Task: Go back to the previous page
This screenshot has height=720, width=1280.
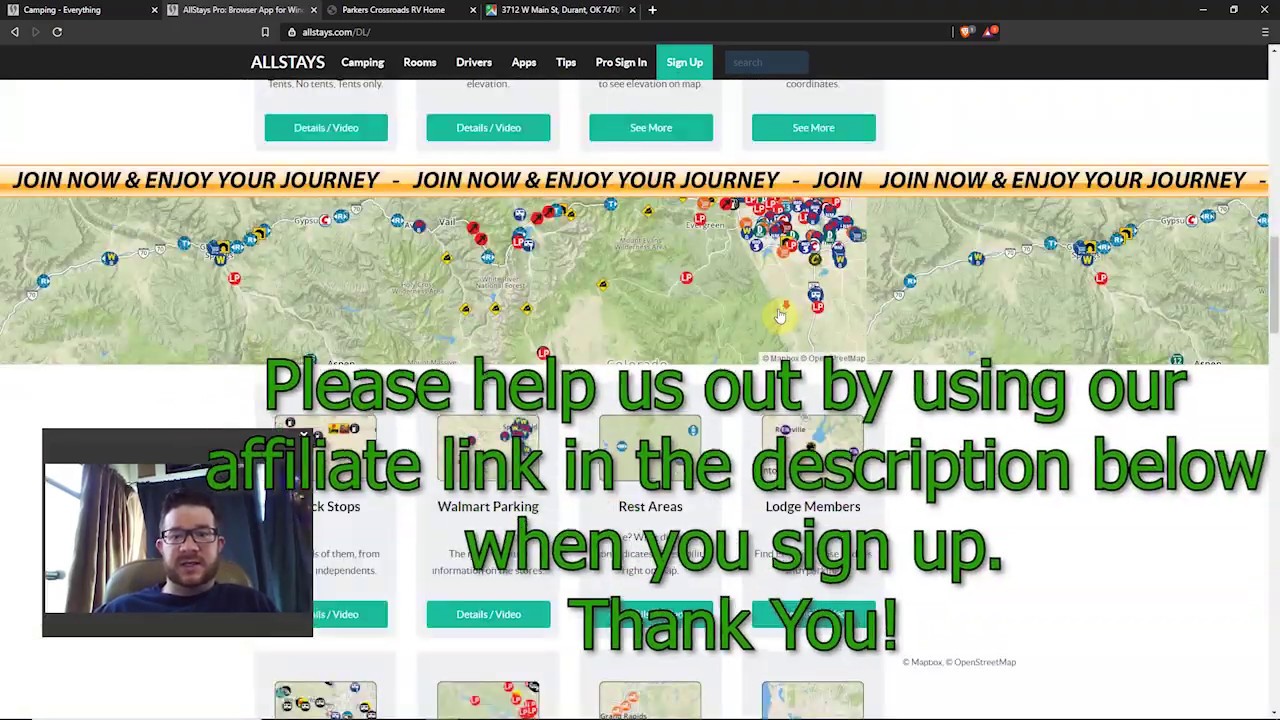Action: [x=15, y=32]
